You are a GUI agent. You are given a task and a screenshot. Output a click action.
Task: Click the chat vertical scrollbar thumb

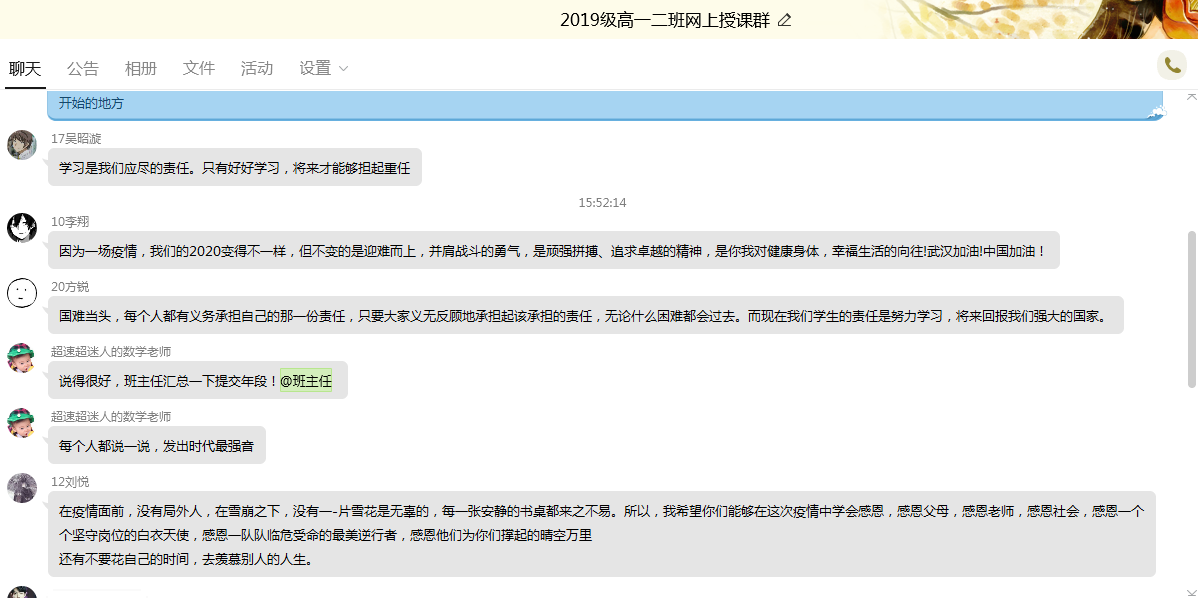1191,309
